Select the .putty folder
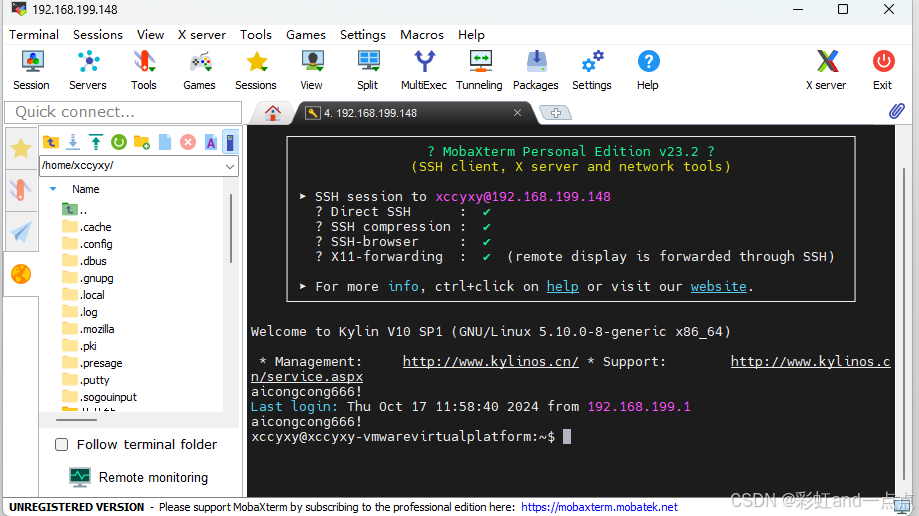 (x=86, y=380)
